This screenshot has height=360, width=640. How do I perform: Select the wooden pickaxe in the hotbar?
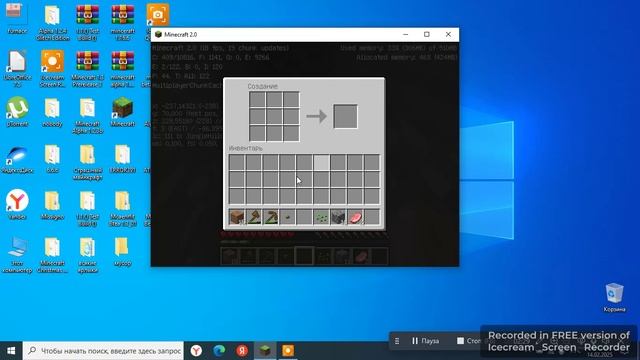click(x=271, y=217)
